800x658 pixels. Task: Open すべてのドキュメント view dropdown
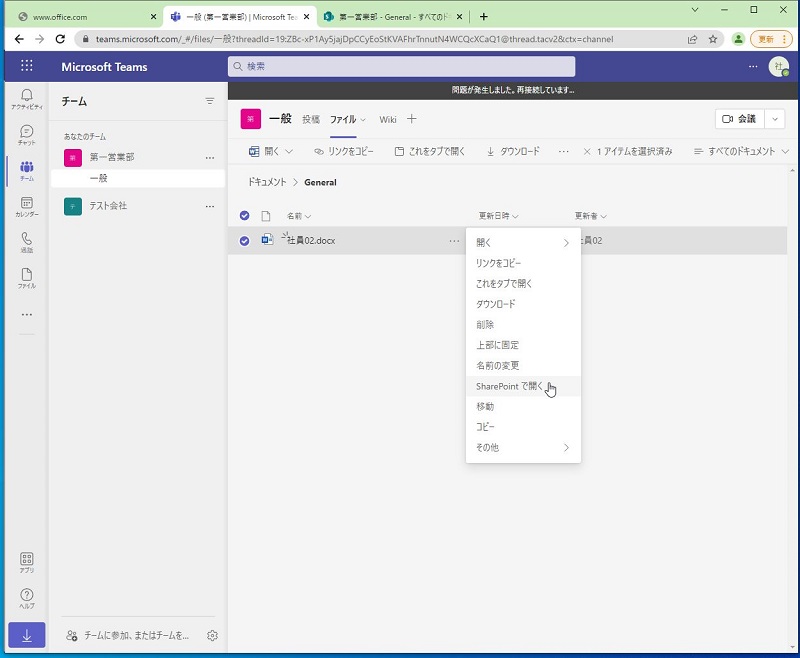pos(741,151)
